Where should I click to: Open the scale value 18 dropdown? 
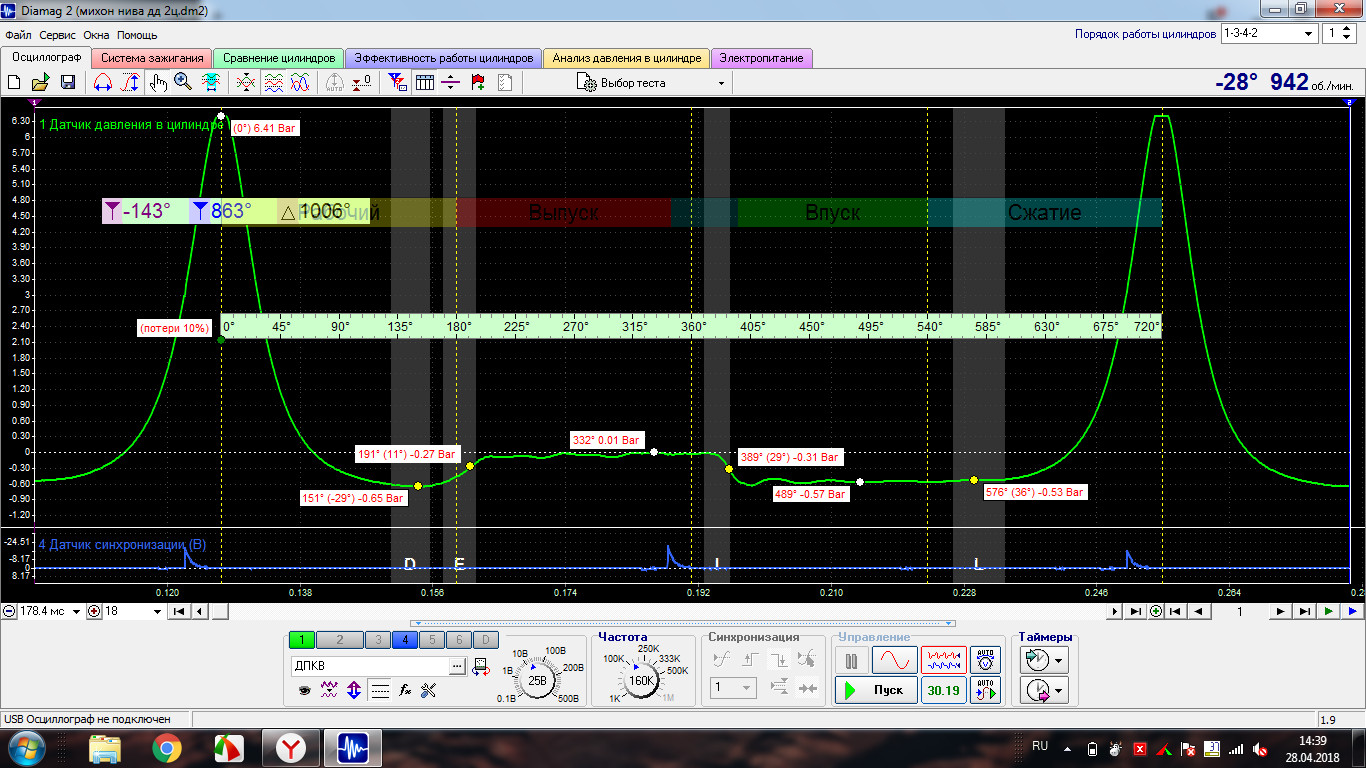[157, 611]
